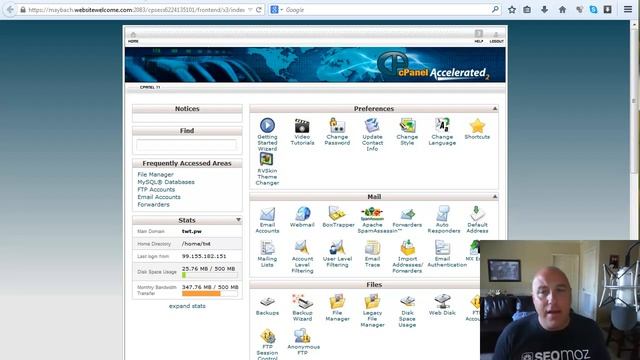Toggle the Stats panel arrow
This screenshot has width=640, height=360.
click(x=238, y=220)
